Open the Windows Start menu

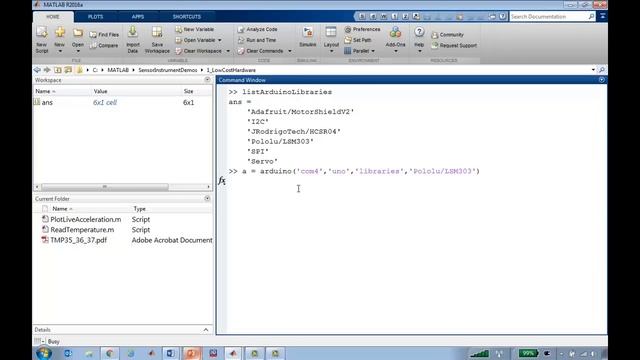coord(44,353)
